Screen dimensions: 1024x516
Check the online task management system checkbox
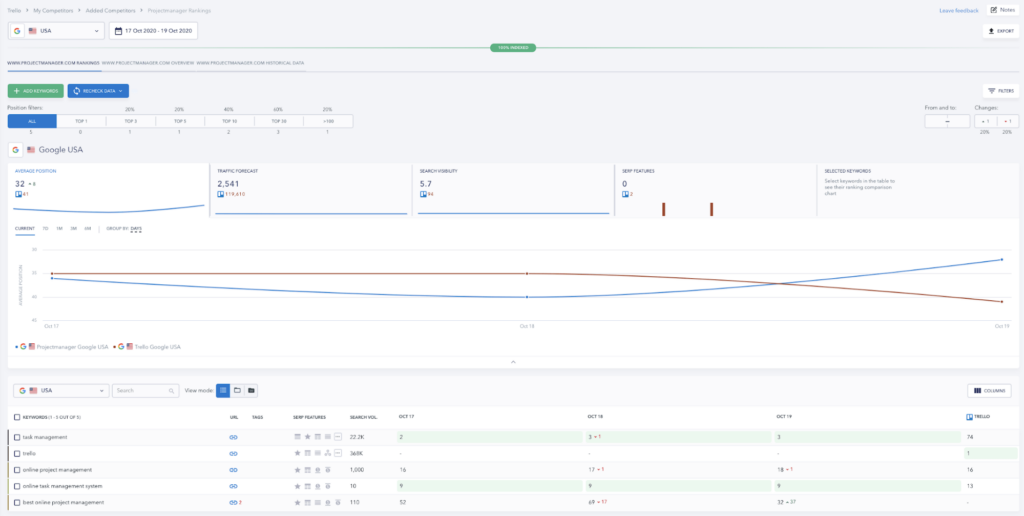click(x=17, y=486)
